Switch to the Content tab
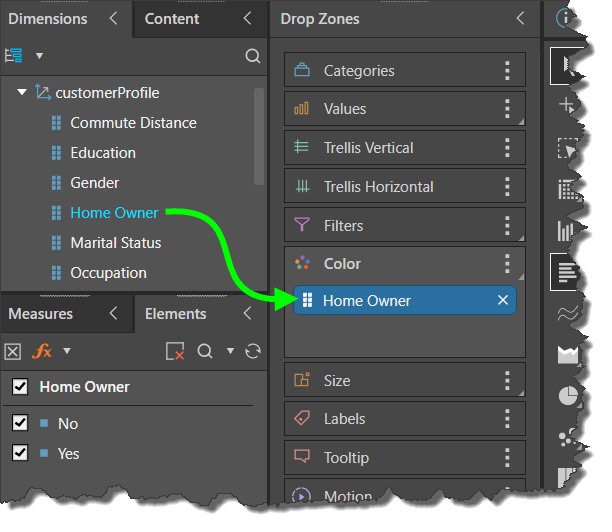612x532 pixels. [172, 19]
